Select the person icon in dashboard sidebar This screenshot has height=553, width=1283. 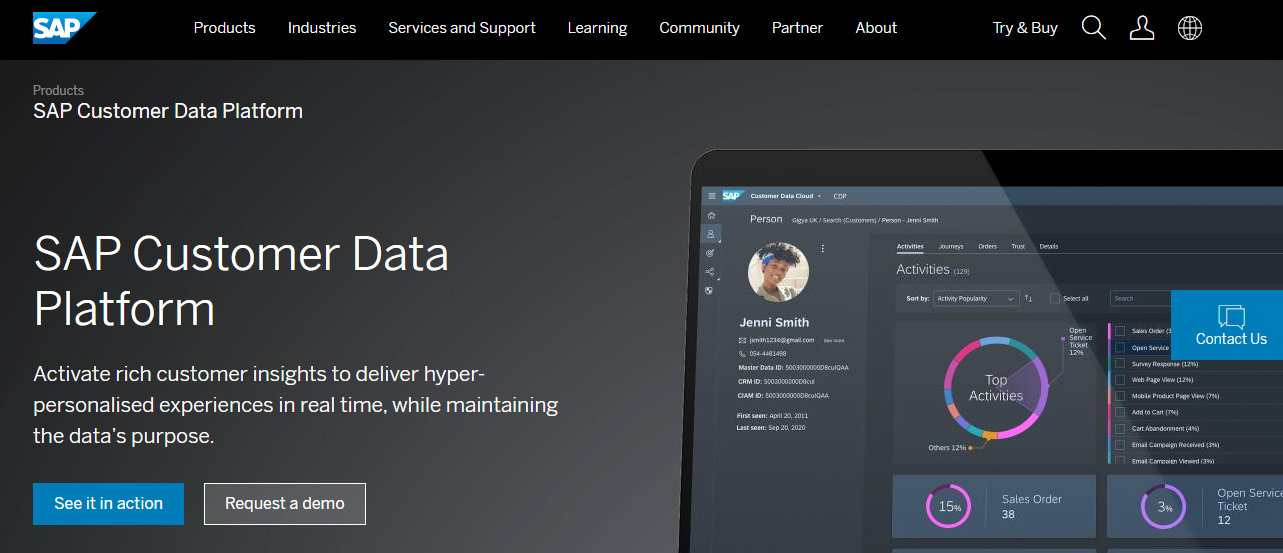click(710, 234)
